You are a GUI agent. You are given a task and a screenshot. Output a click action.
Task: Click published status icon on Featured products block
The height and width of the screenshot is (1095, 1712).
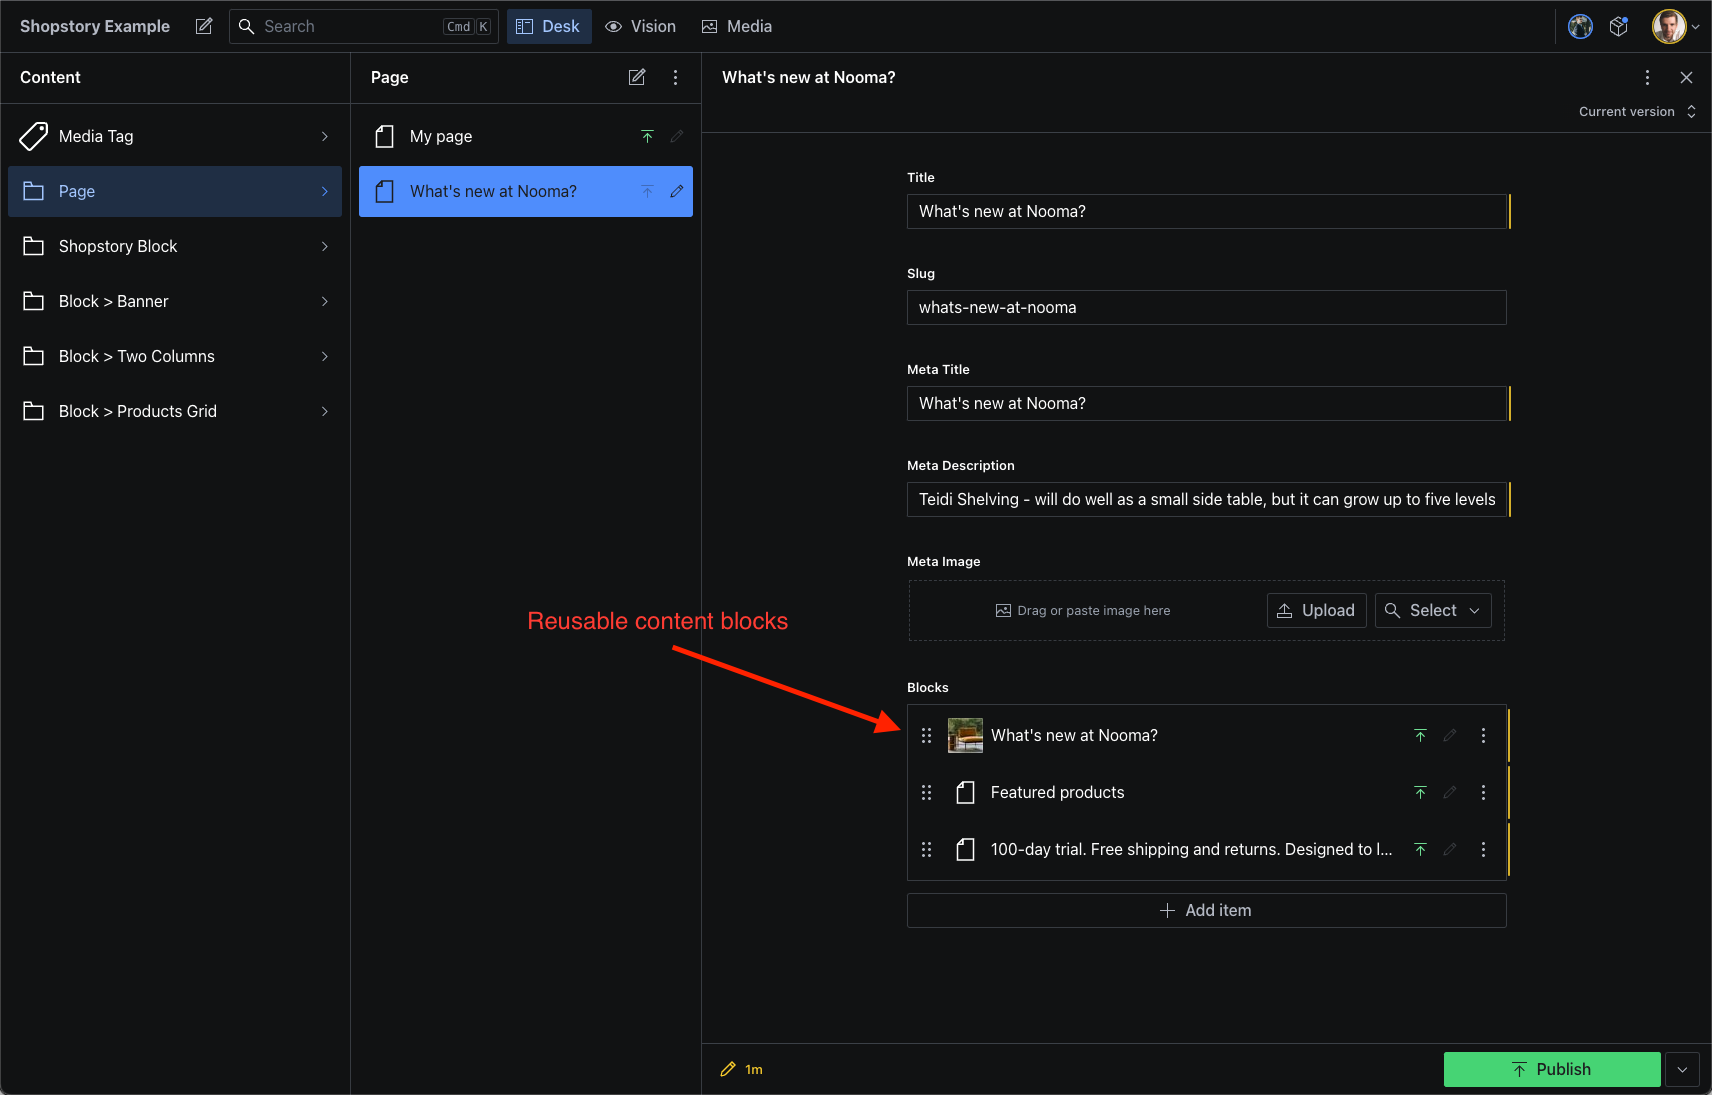[x=1420, y=792]
